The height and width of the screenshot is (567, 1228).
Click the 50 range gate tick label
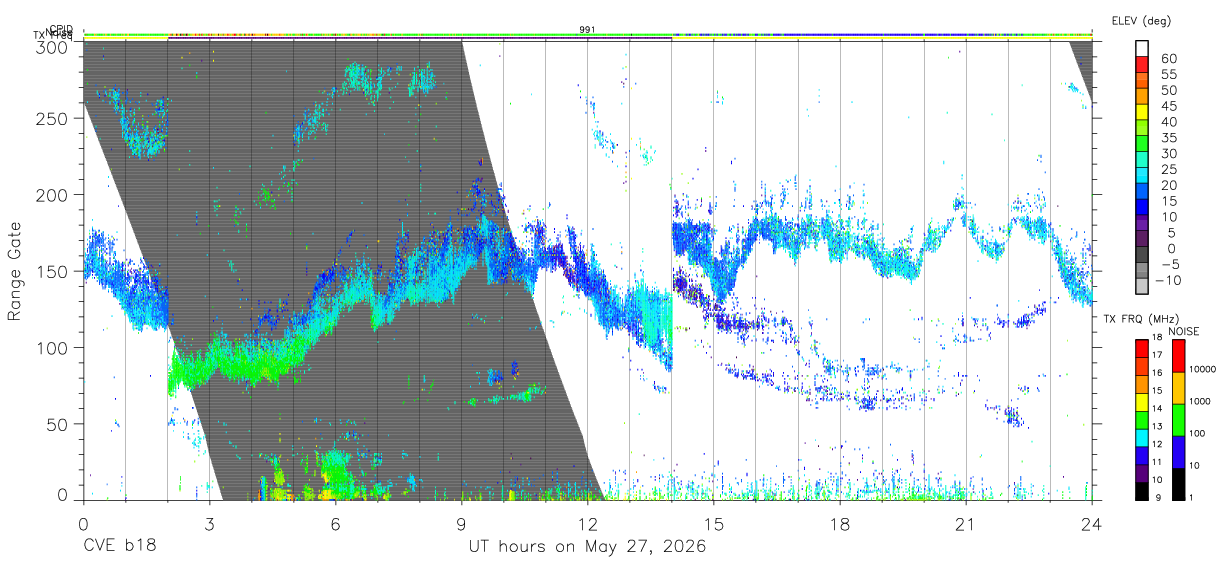58,424
